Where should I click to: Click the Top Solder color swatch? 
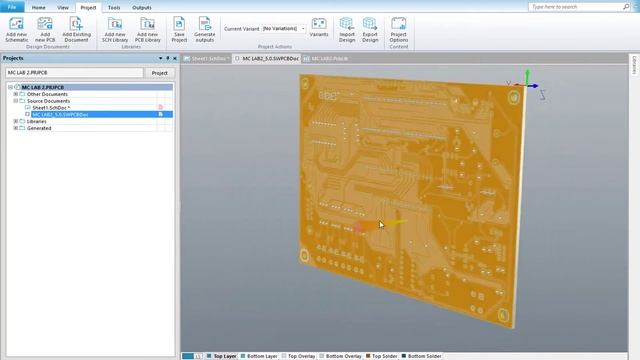tap(368, 356)
